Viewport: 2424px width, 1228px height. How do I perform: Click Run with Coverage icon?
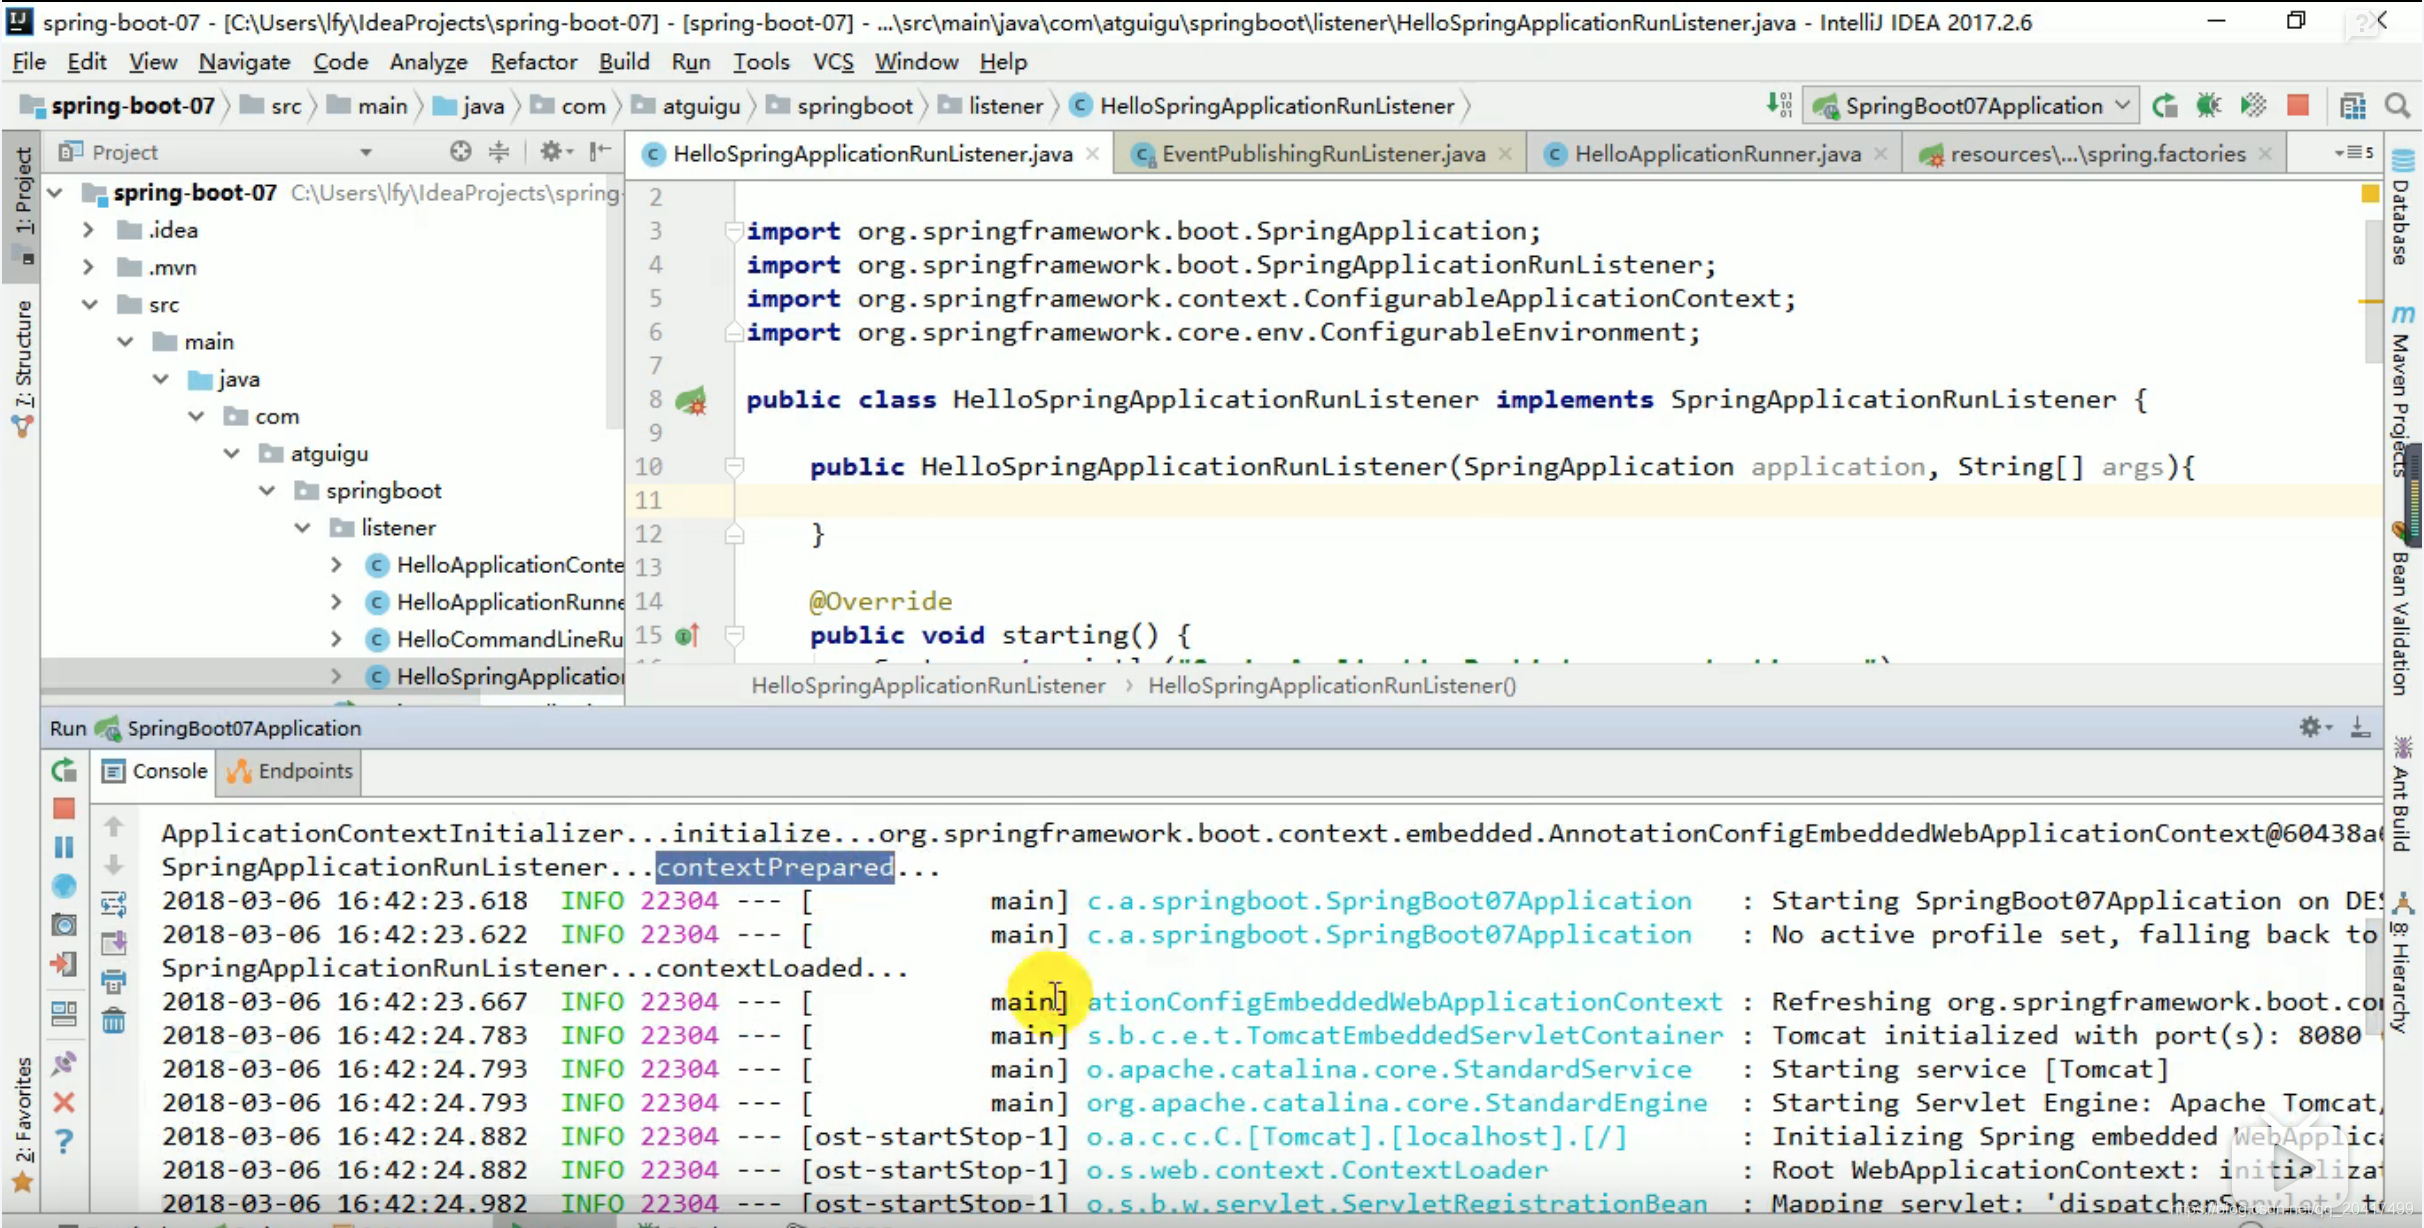point(2253,106)
